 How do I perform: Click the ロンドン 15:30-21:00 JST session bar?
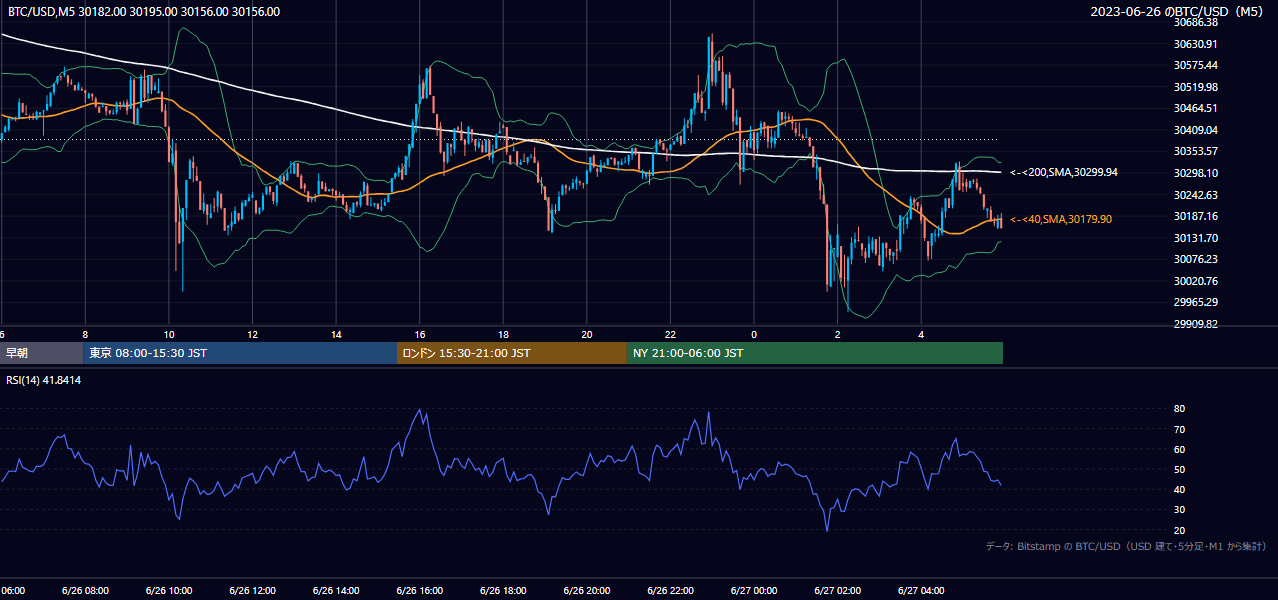point(512,353)
